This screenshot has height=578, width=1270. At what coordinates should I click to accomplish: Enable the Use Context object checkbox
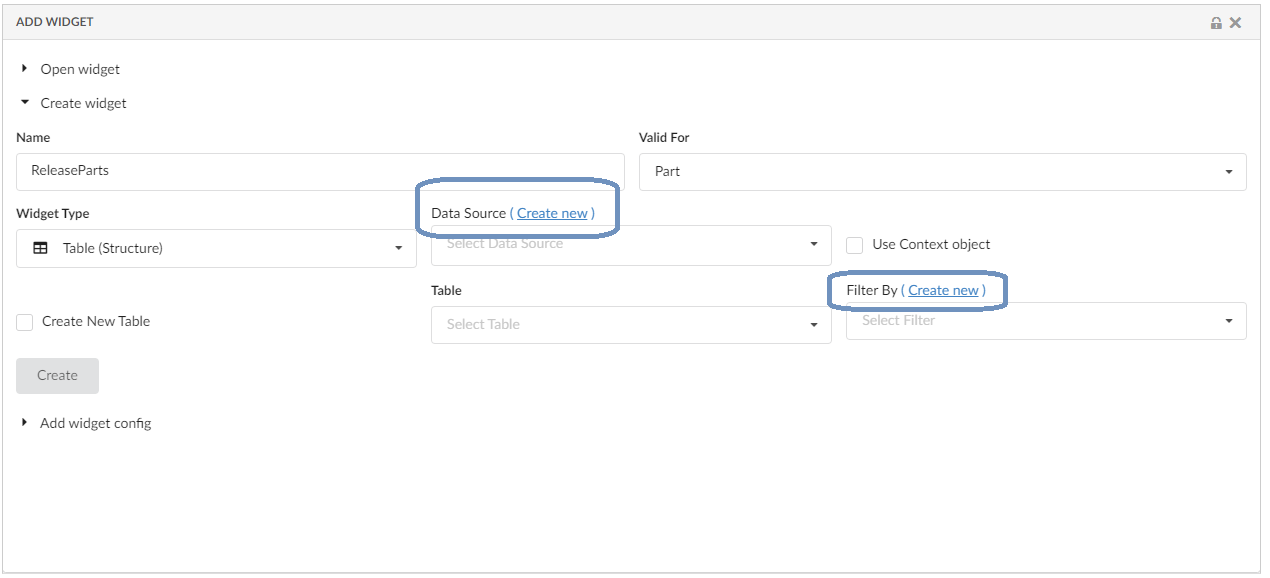point(855,245)
